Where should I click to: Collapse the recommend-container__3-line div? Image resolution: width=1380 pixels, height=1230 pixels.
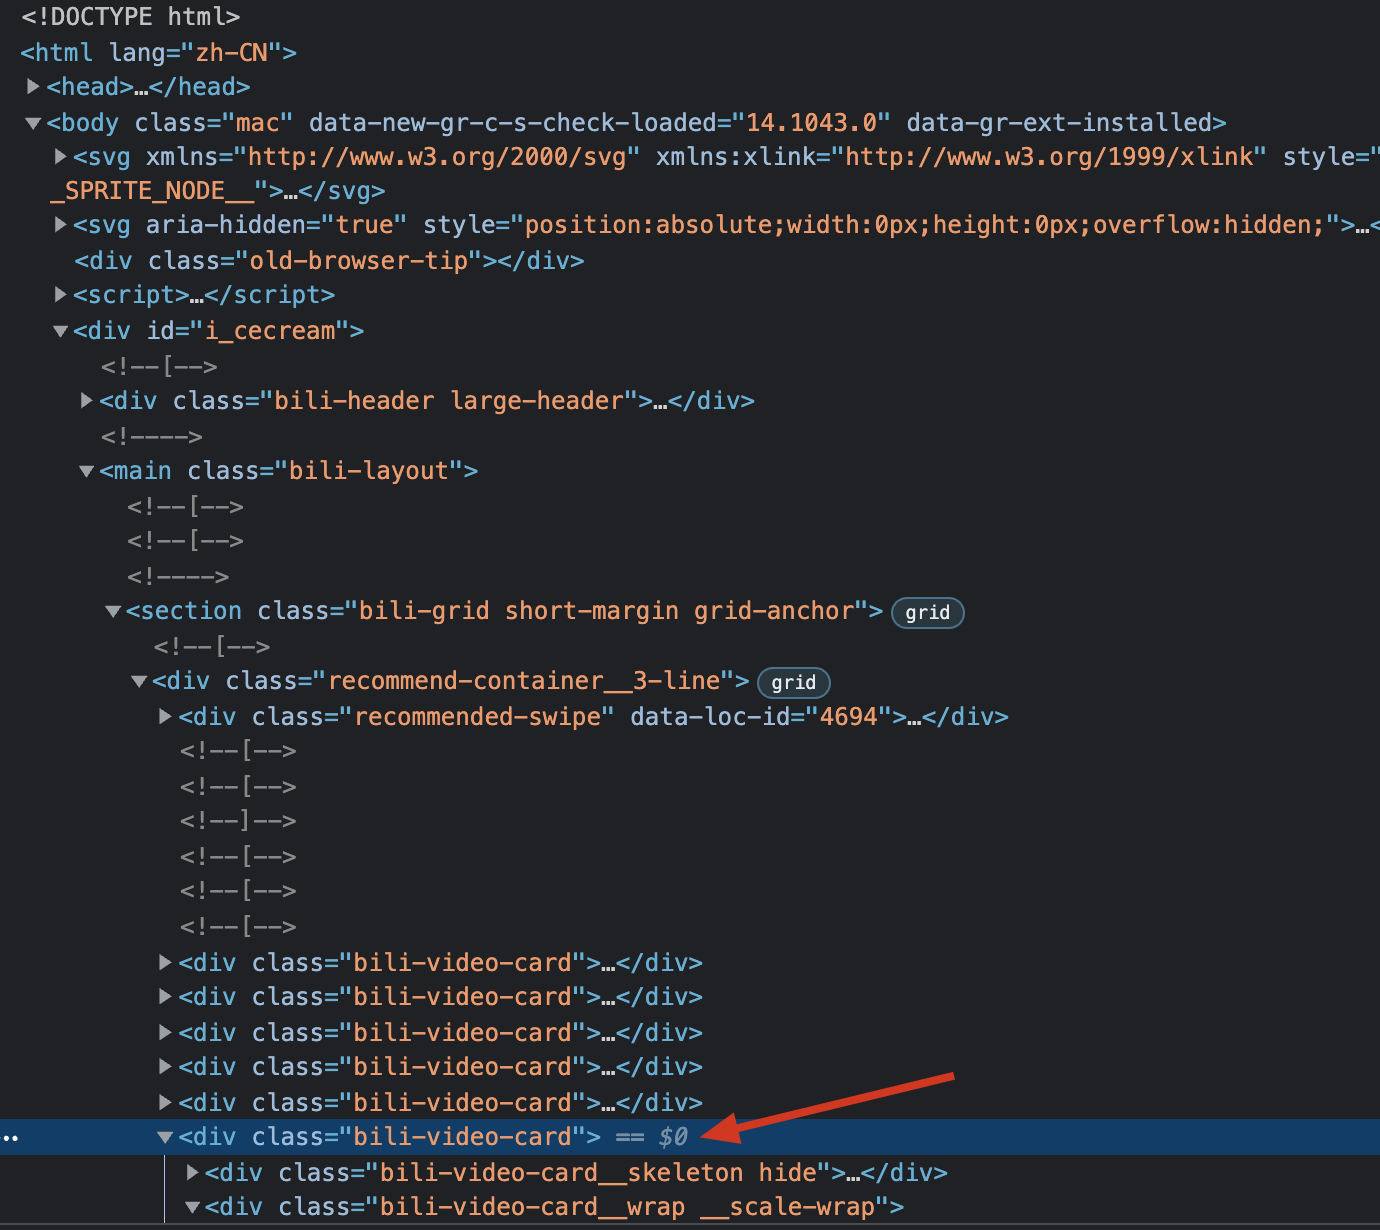139,681
